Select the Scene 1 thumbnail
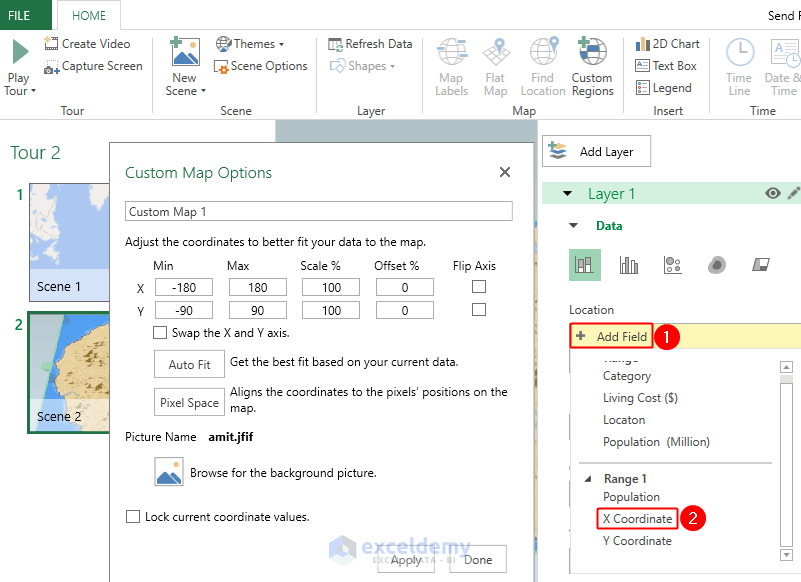This screenshot has height=582, width=801. point(69,242)
